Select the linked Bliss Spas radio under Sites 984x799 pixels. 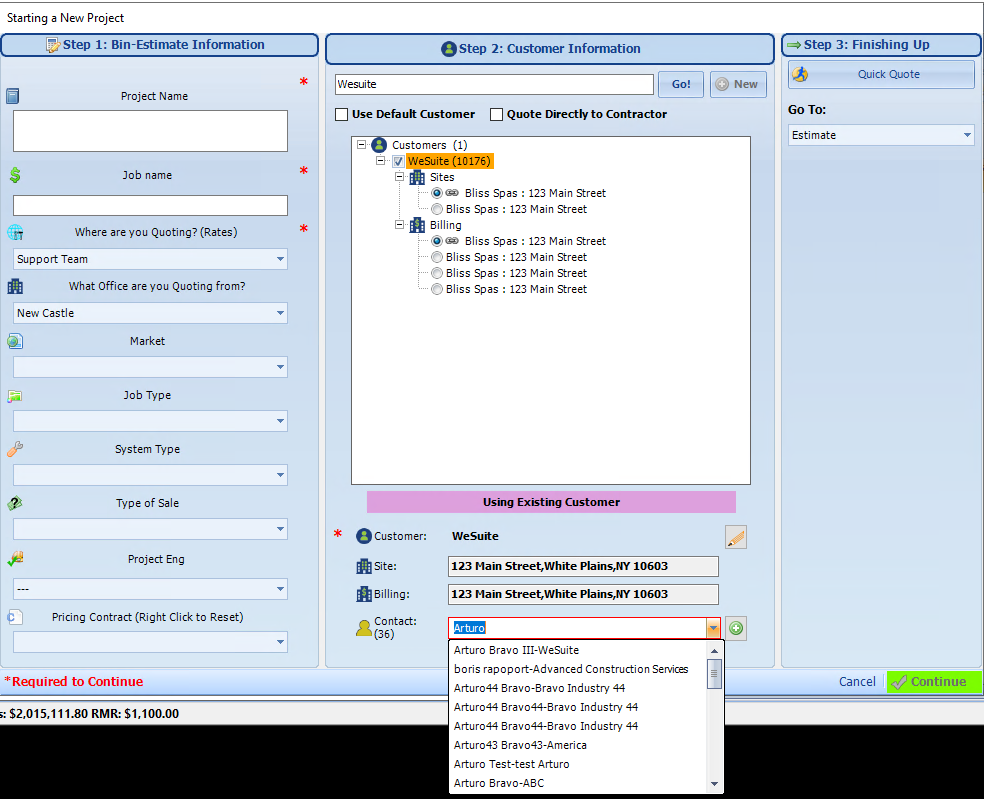(437, 193)
